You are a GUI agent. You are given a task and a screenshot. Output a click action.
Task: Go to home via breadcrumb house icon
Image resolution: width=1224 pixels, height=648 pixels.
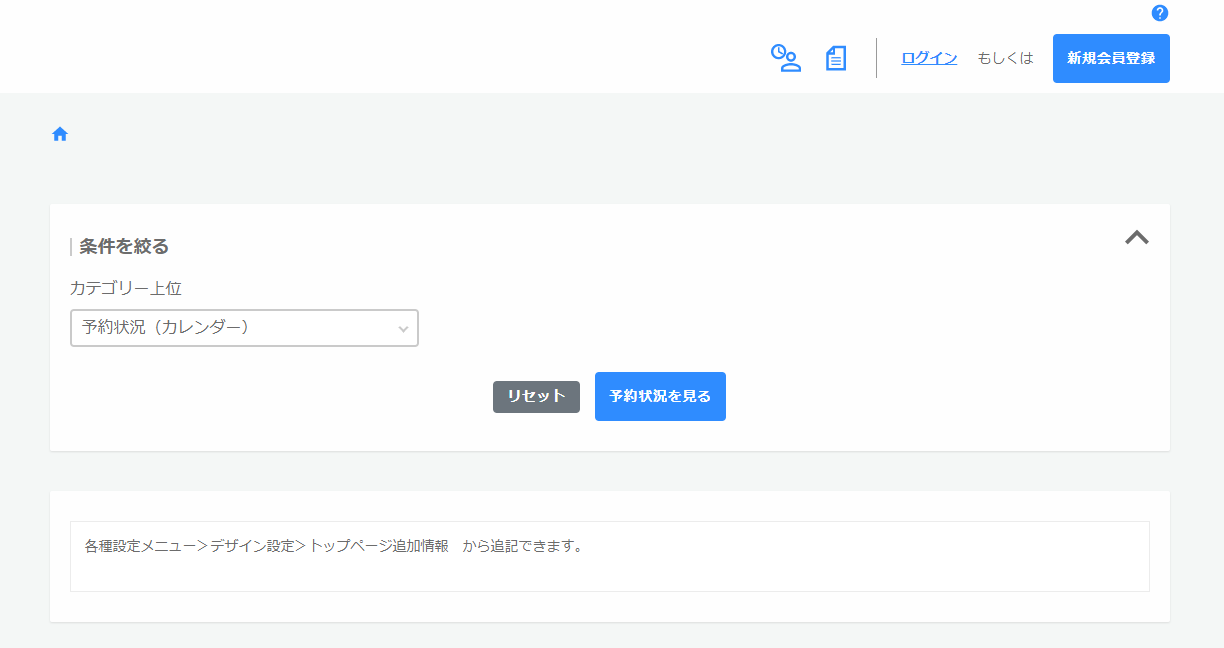60,134
